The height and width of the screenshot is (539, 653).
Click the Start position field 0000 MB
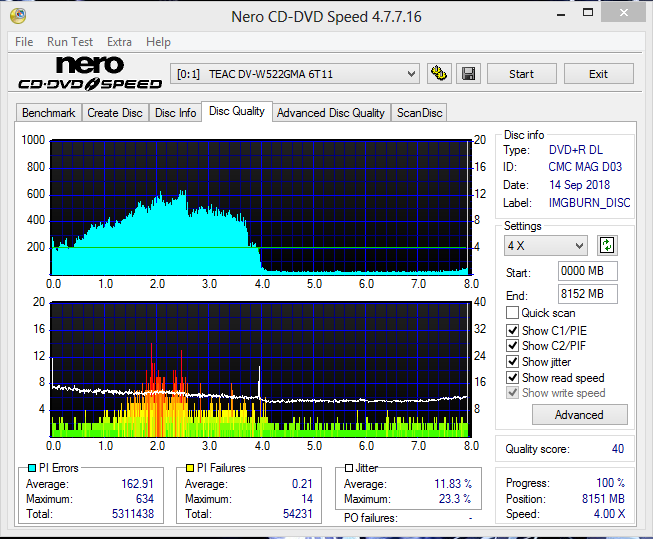coord(587,271)
